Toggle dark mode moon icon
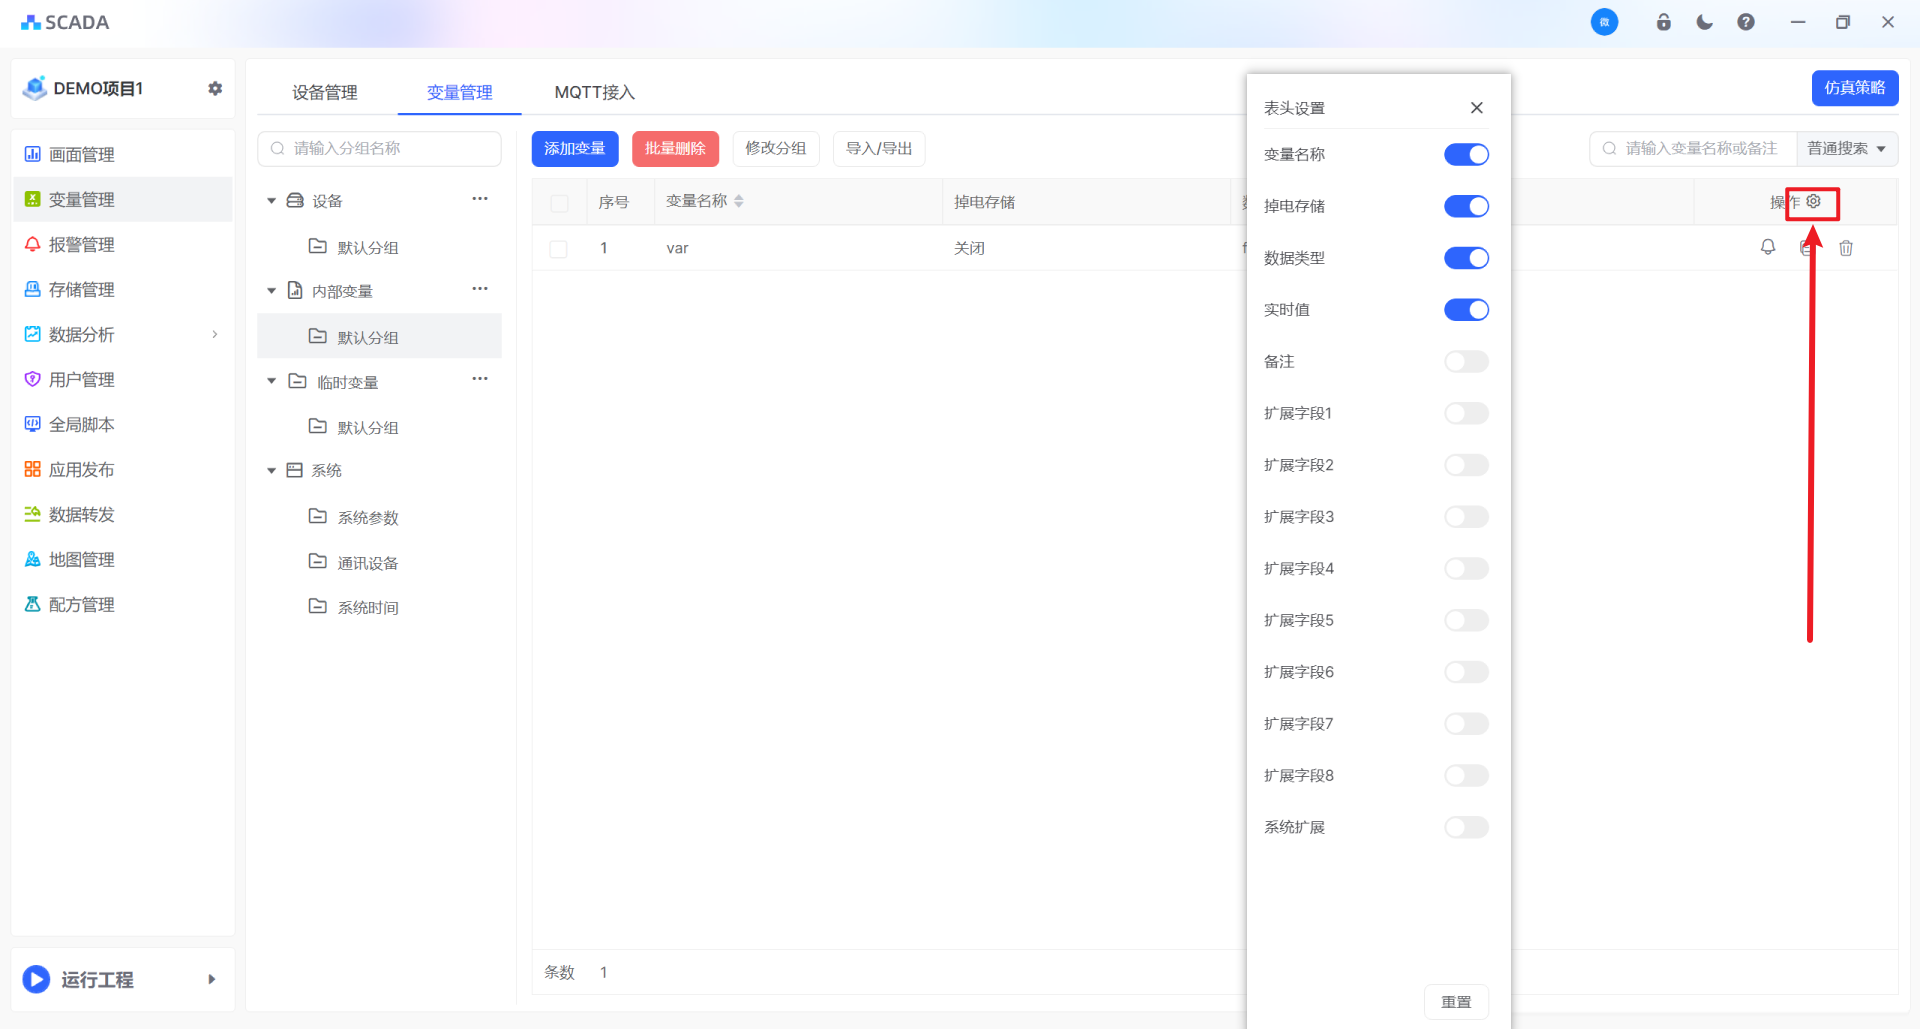1920x1029 pixels. (x=1705, y=22)
